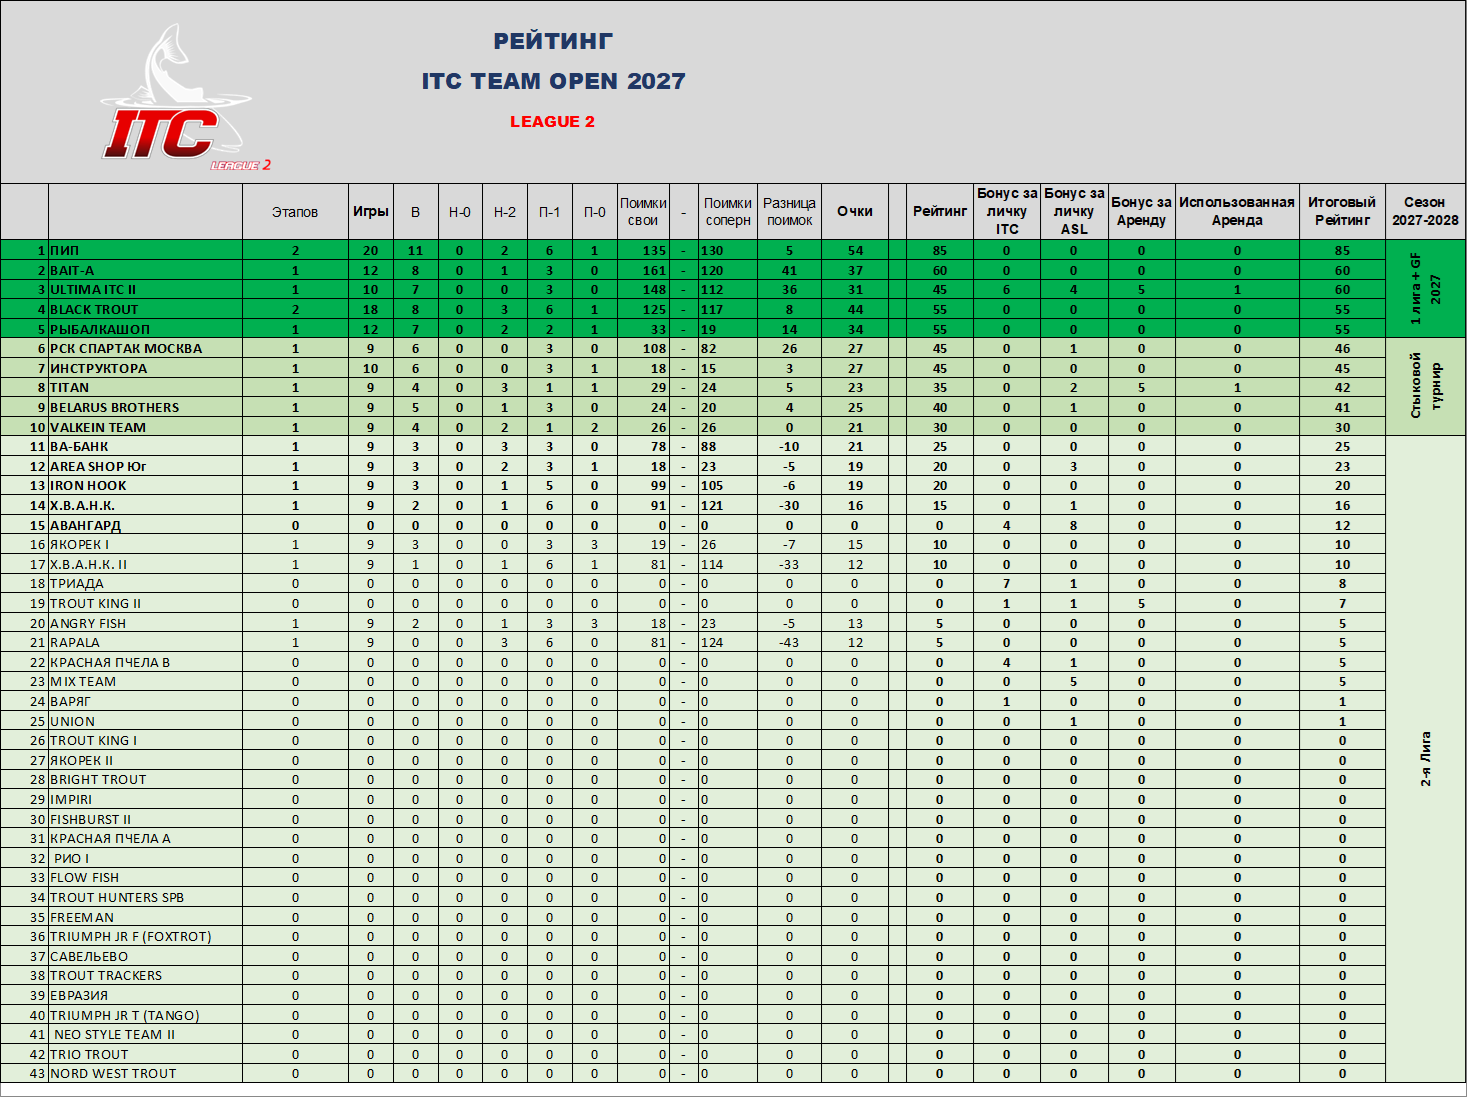Viewport: 1467px width, 1097px height.
Task: Click the Стыковой турнир side label
Action: 1426,385
